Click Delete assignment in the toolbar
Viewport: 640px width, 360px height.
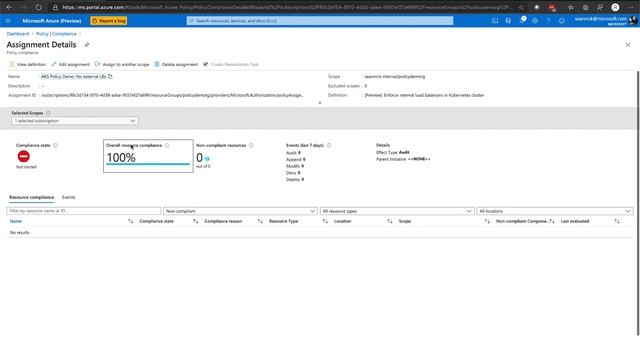coord(176,64)
